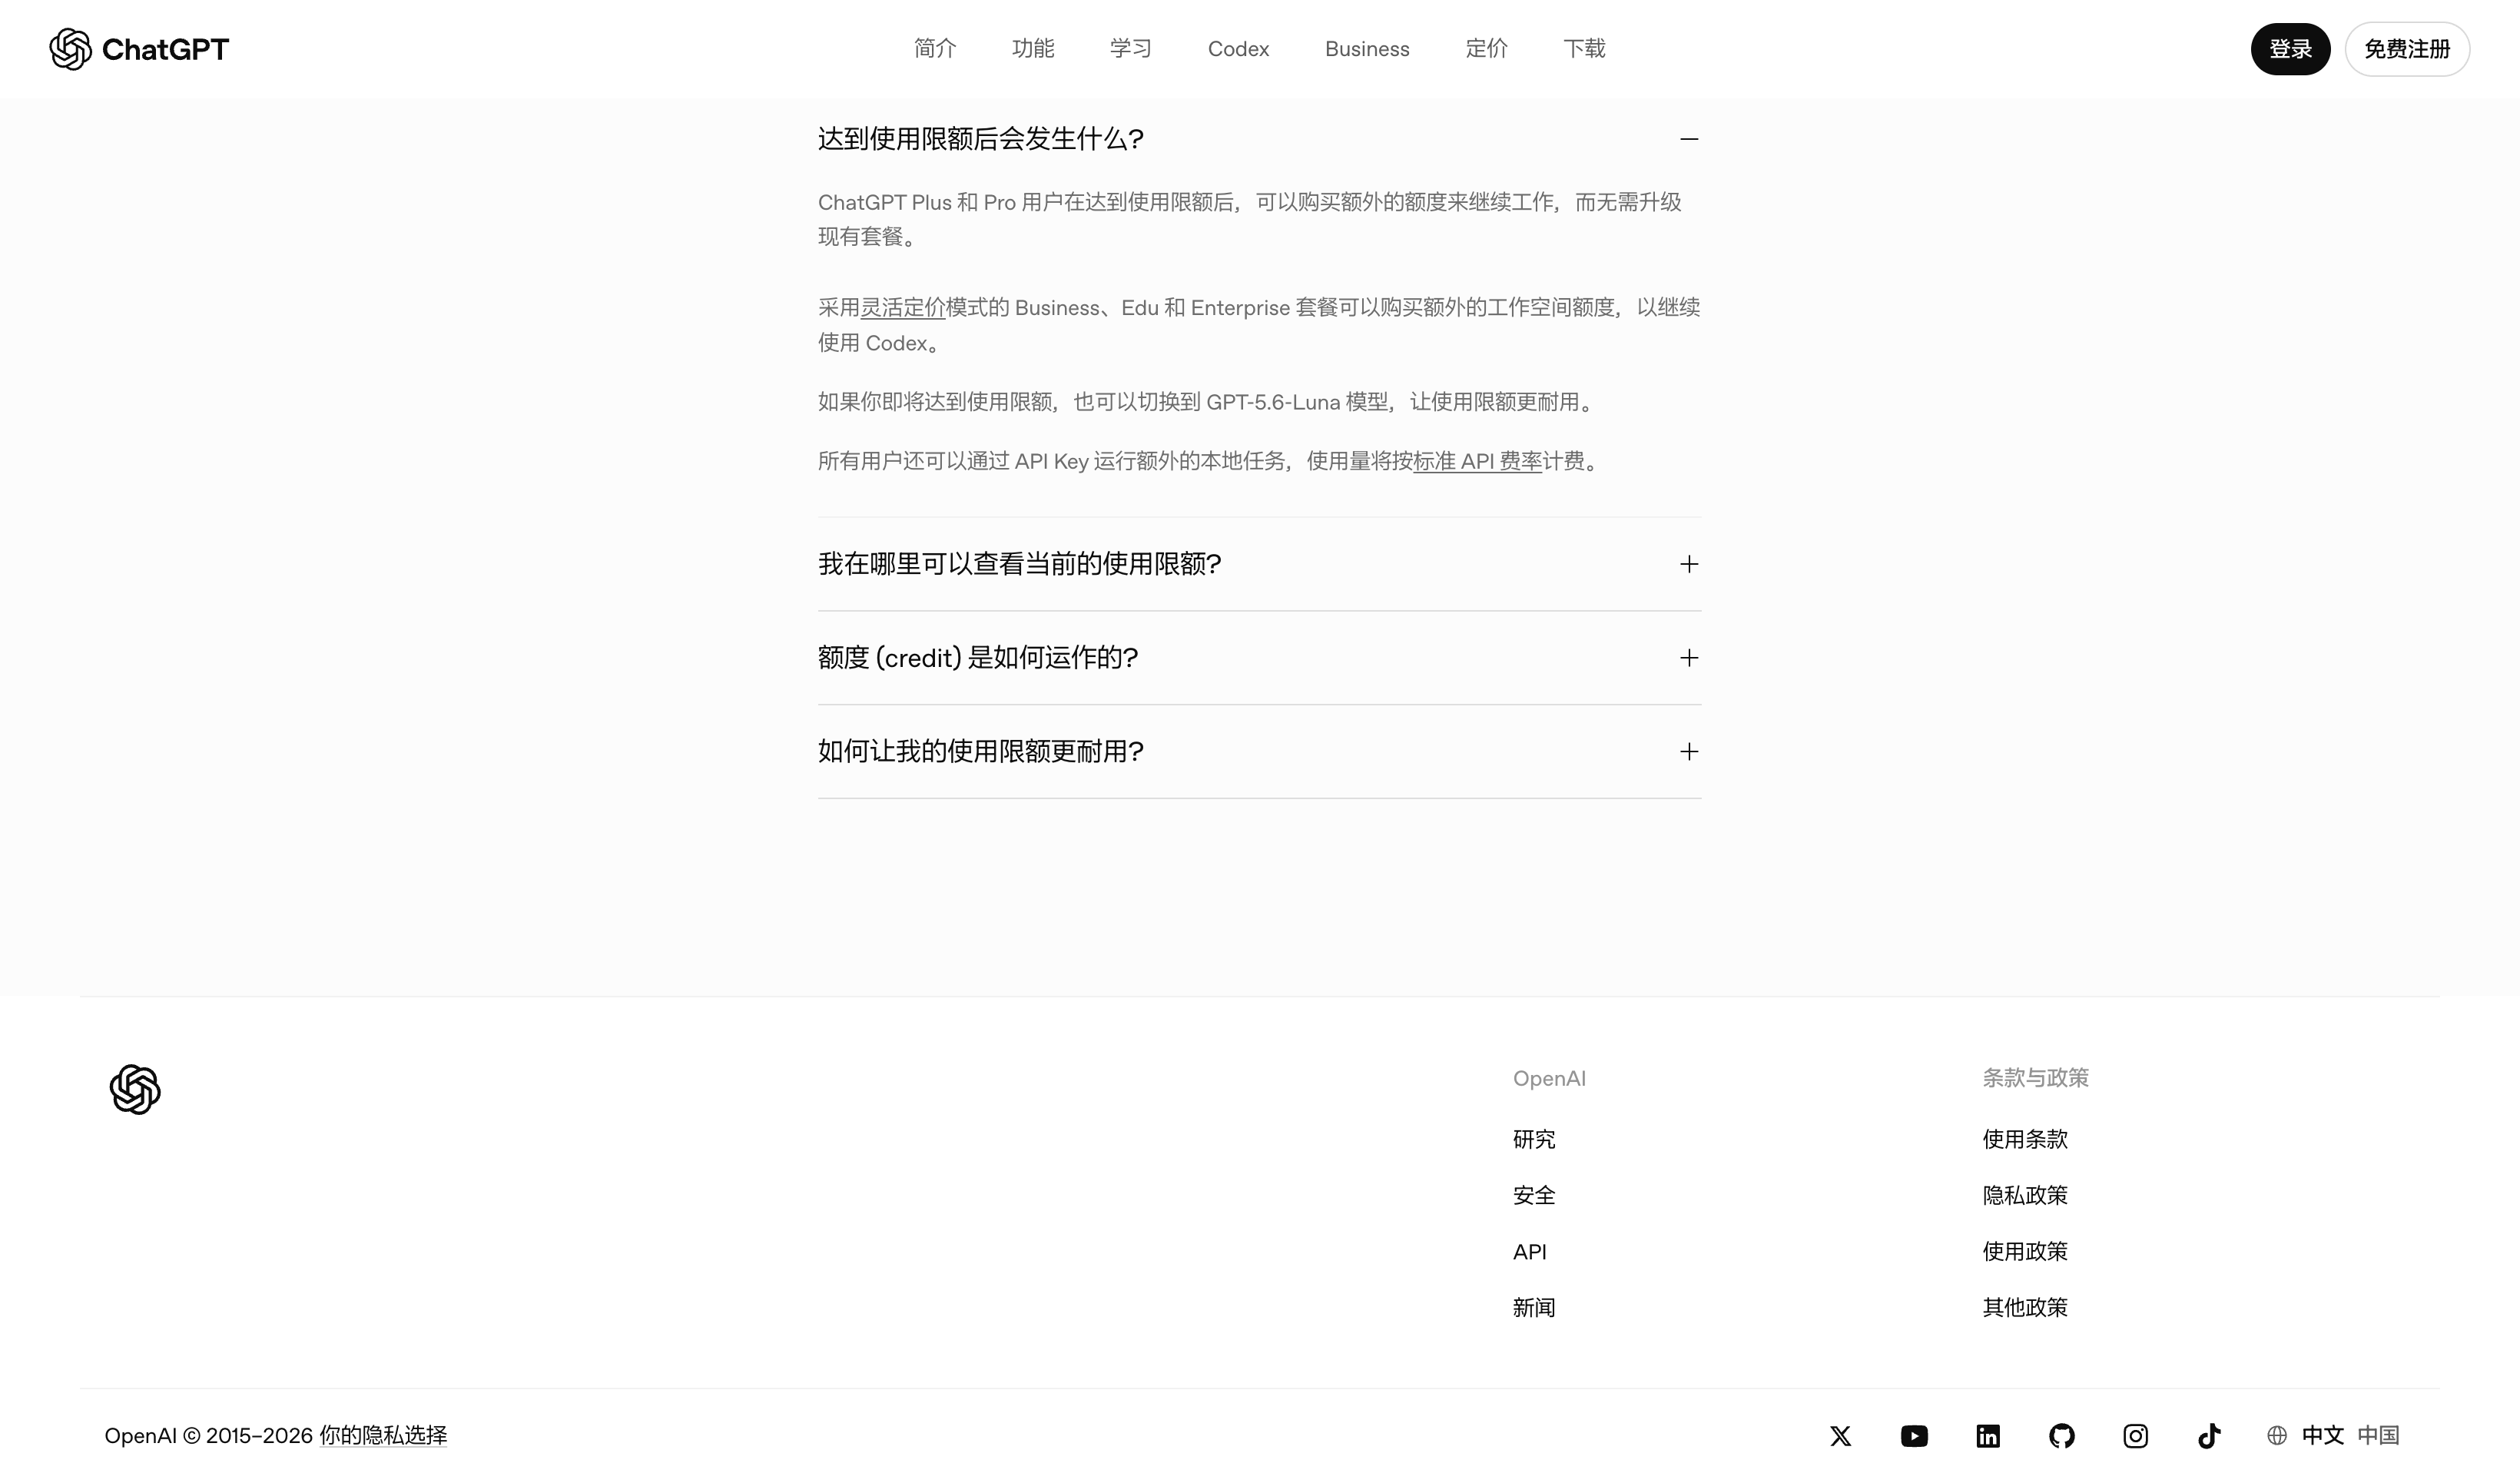Expand 我在哪里可以查看当前的使用限额 question

click(x=1259, y=564)
